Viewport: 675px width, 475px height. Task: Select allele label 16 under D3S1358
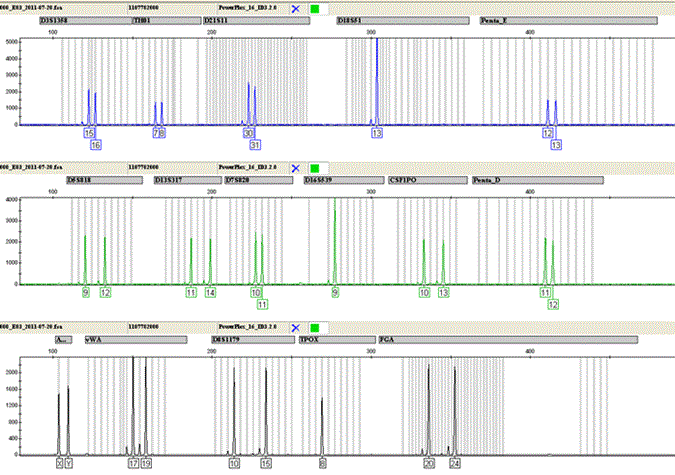pos(96,145)
